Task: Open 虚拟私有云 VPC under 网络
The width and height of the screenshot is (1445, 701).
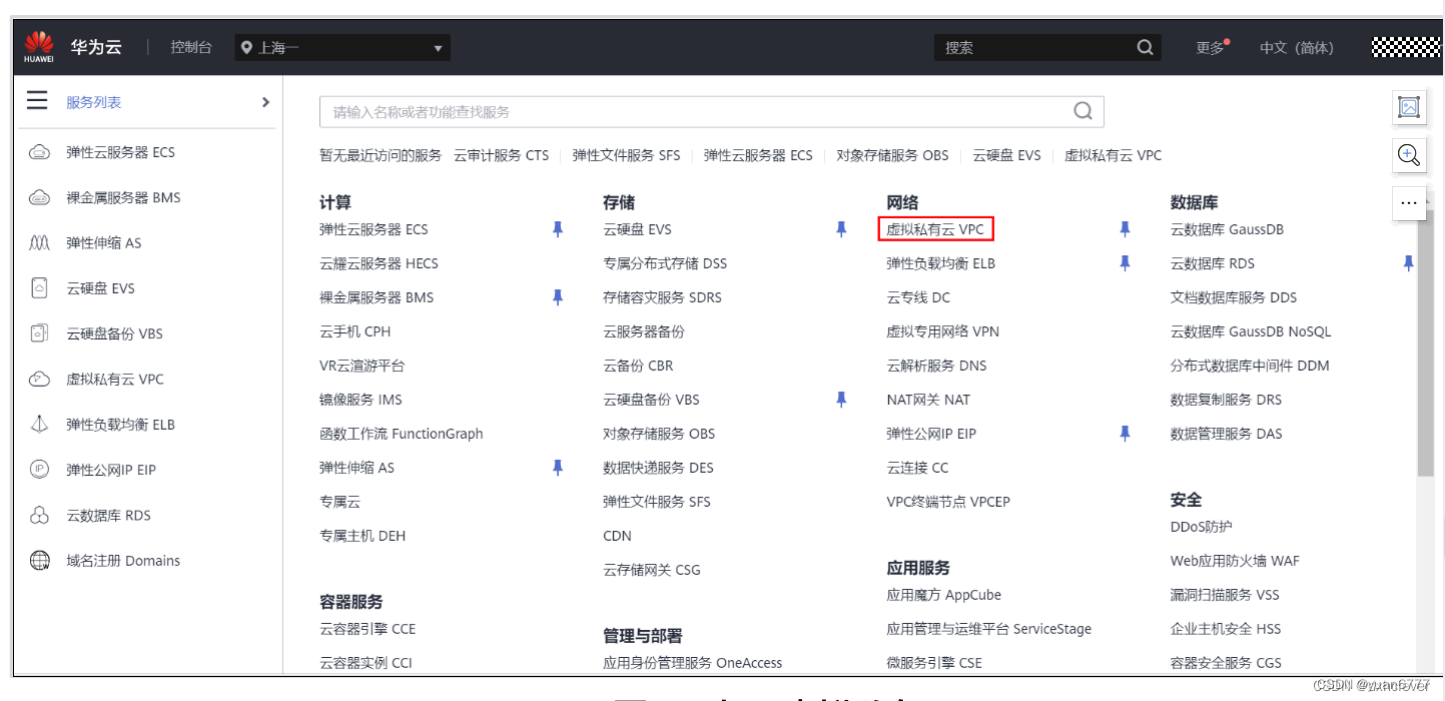Action: [935, 229]
